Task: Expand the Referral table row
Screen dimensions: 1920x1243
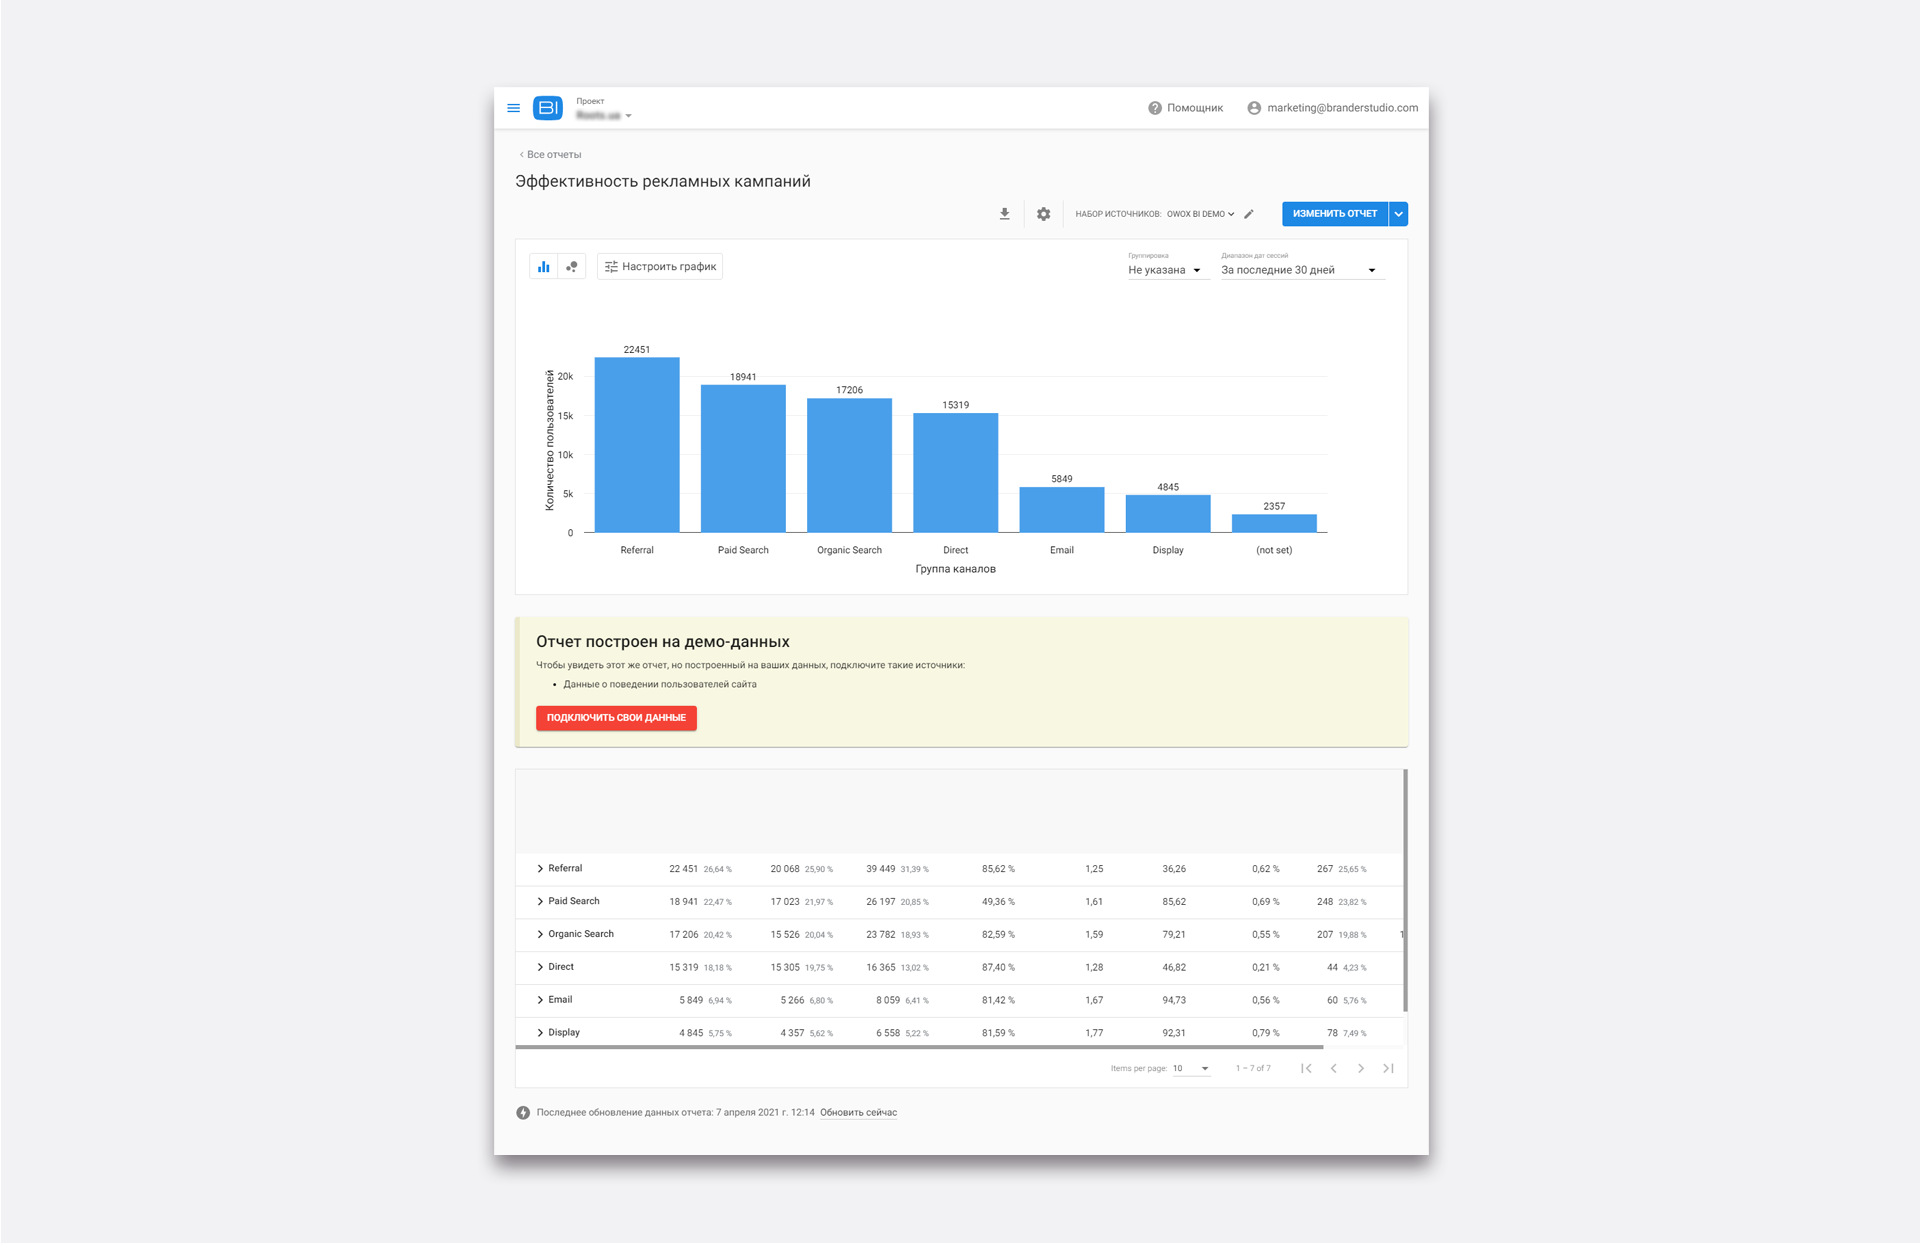Action: [x=540, y=869]
